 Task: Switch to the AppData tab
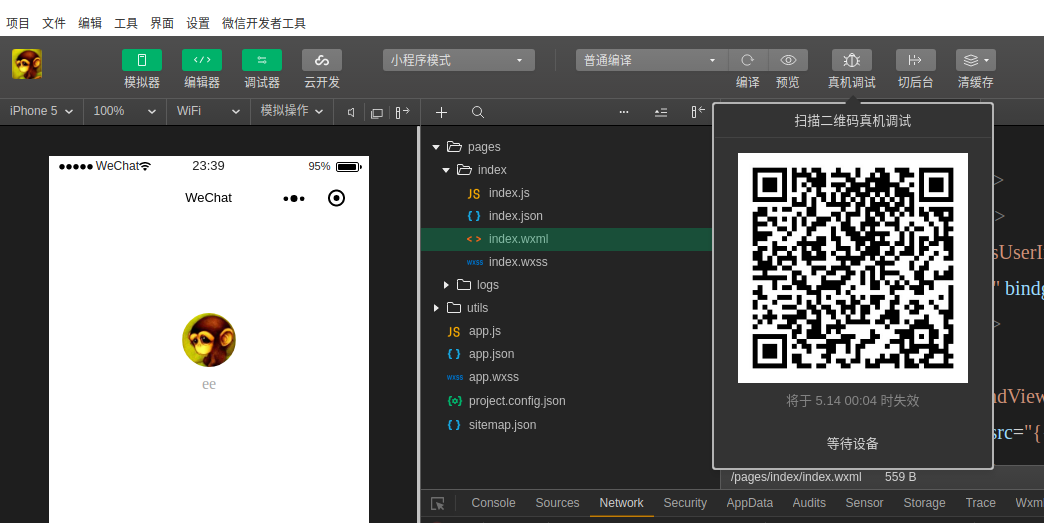coord(750,503)
